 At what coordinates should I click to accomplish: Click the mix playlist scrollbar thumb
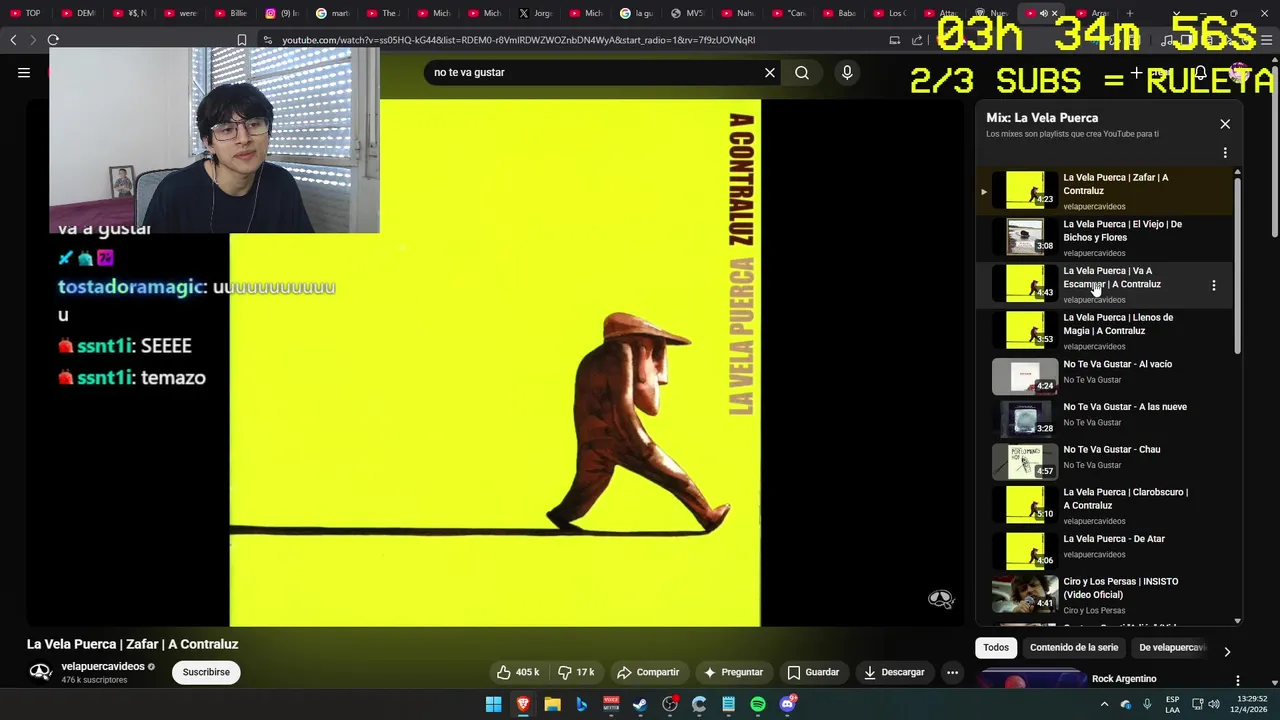pos(1238,265)
